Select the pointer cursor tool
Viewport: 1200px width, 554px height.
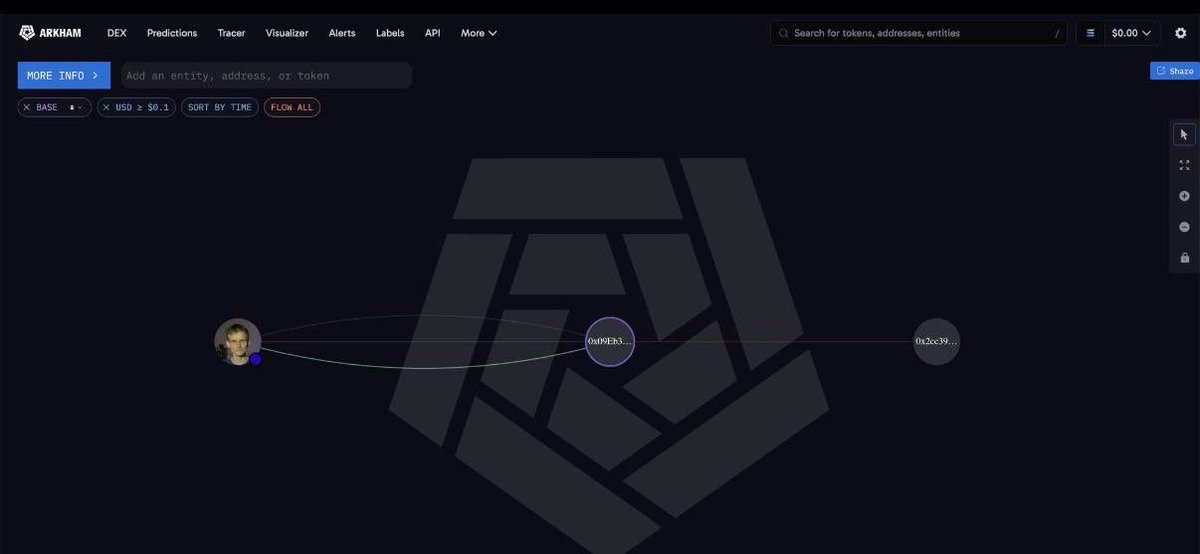click(x=1184, y=134)
